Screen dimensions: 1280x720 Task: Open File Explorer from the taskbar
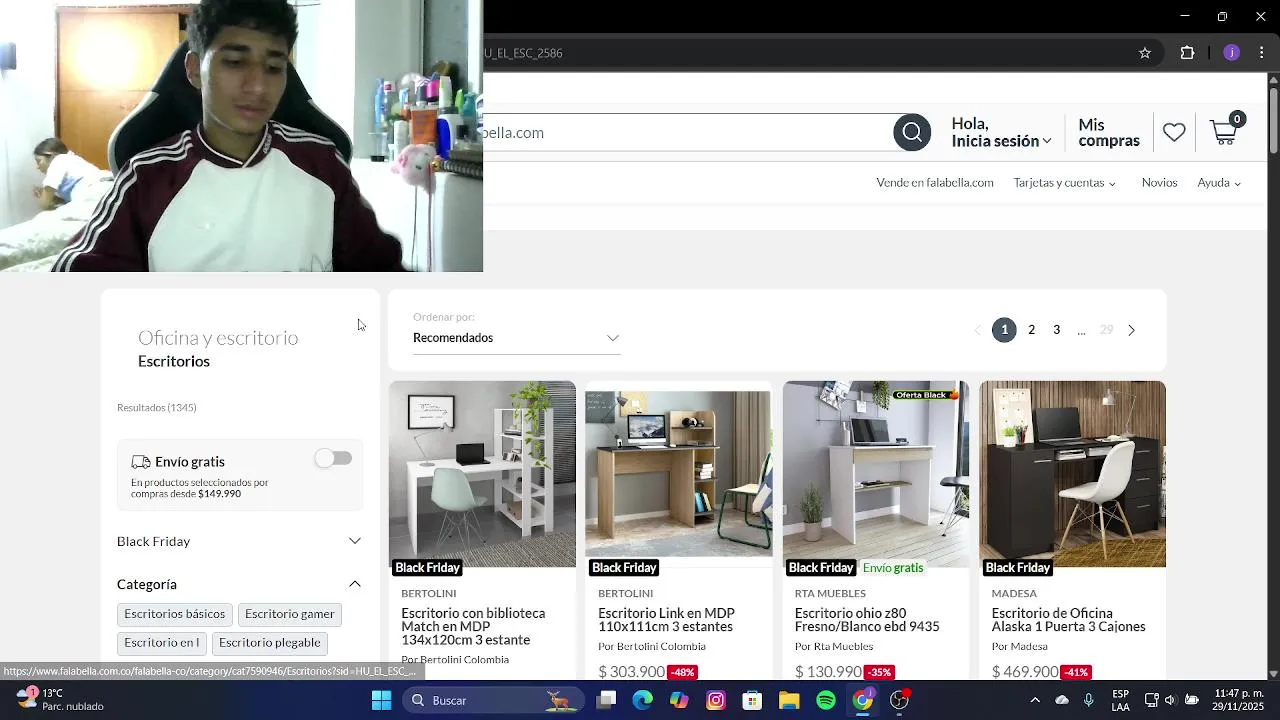[789, 700]
